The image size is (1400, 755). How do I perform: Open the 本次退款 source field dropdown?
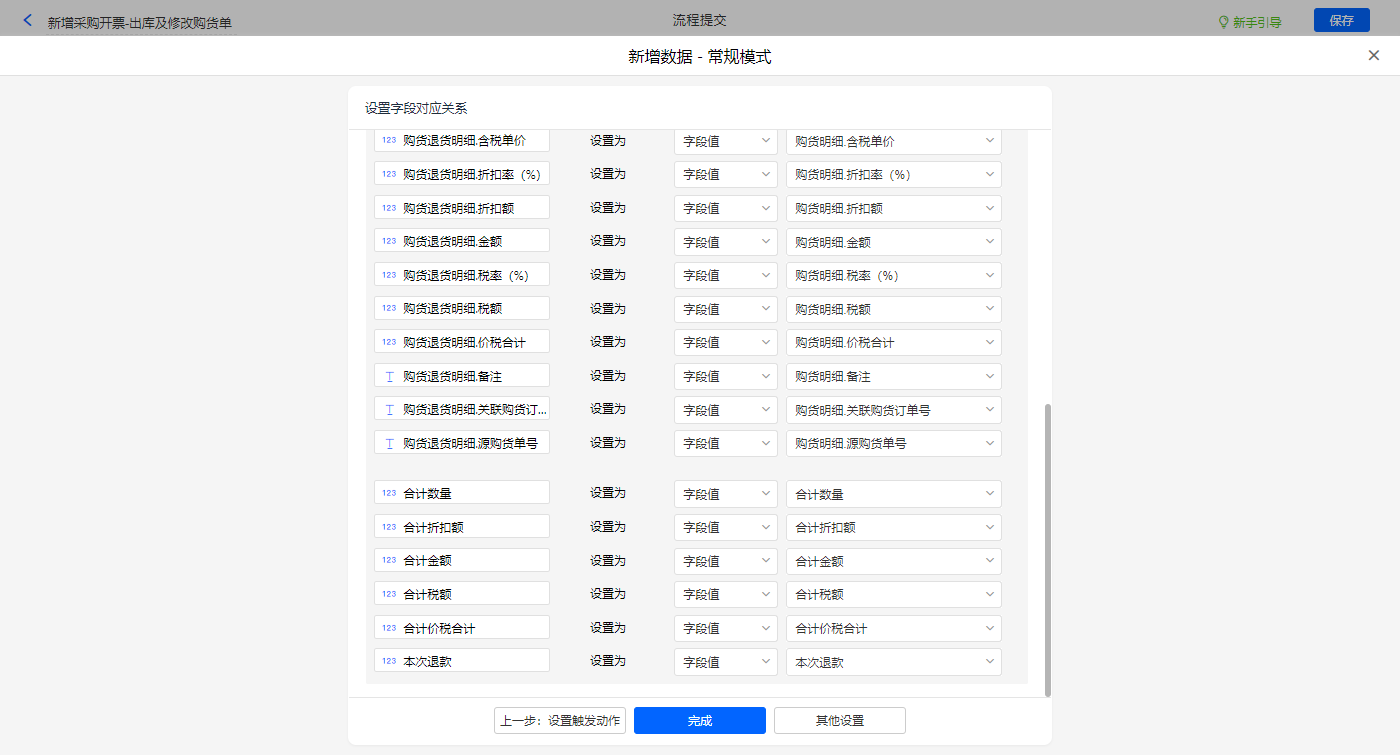[x=893, y=662]
